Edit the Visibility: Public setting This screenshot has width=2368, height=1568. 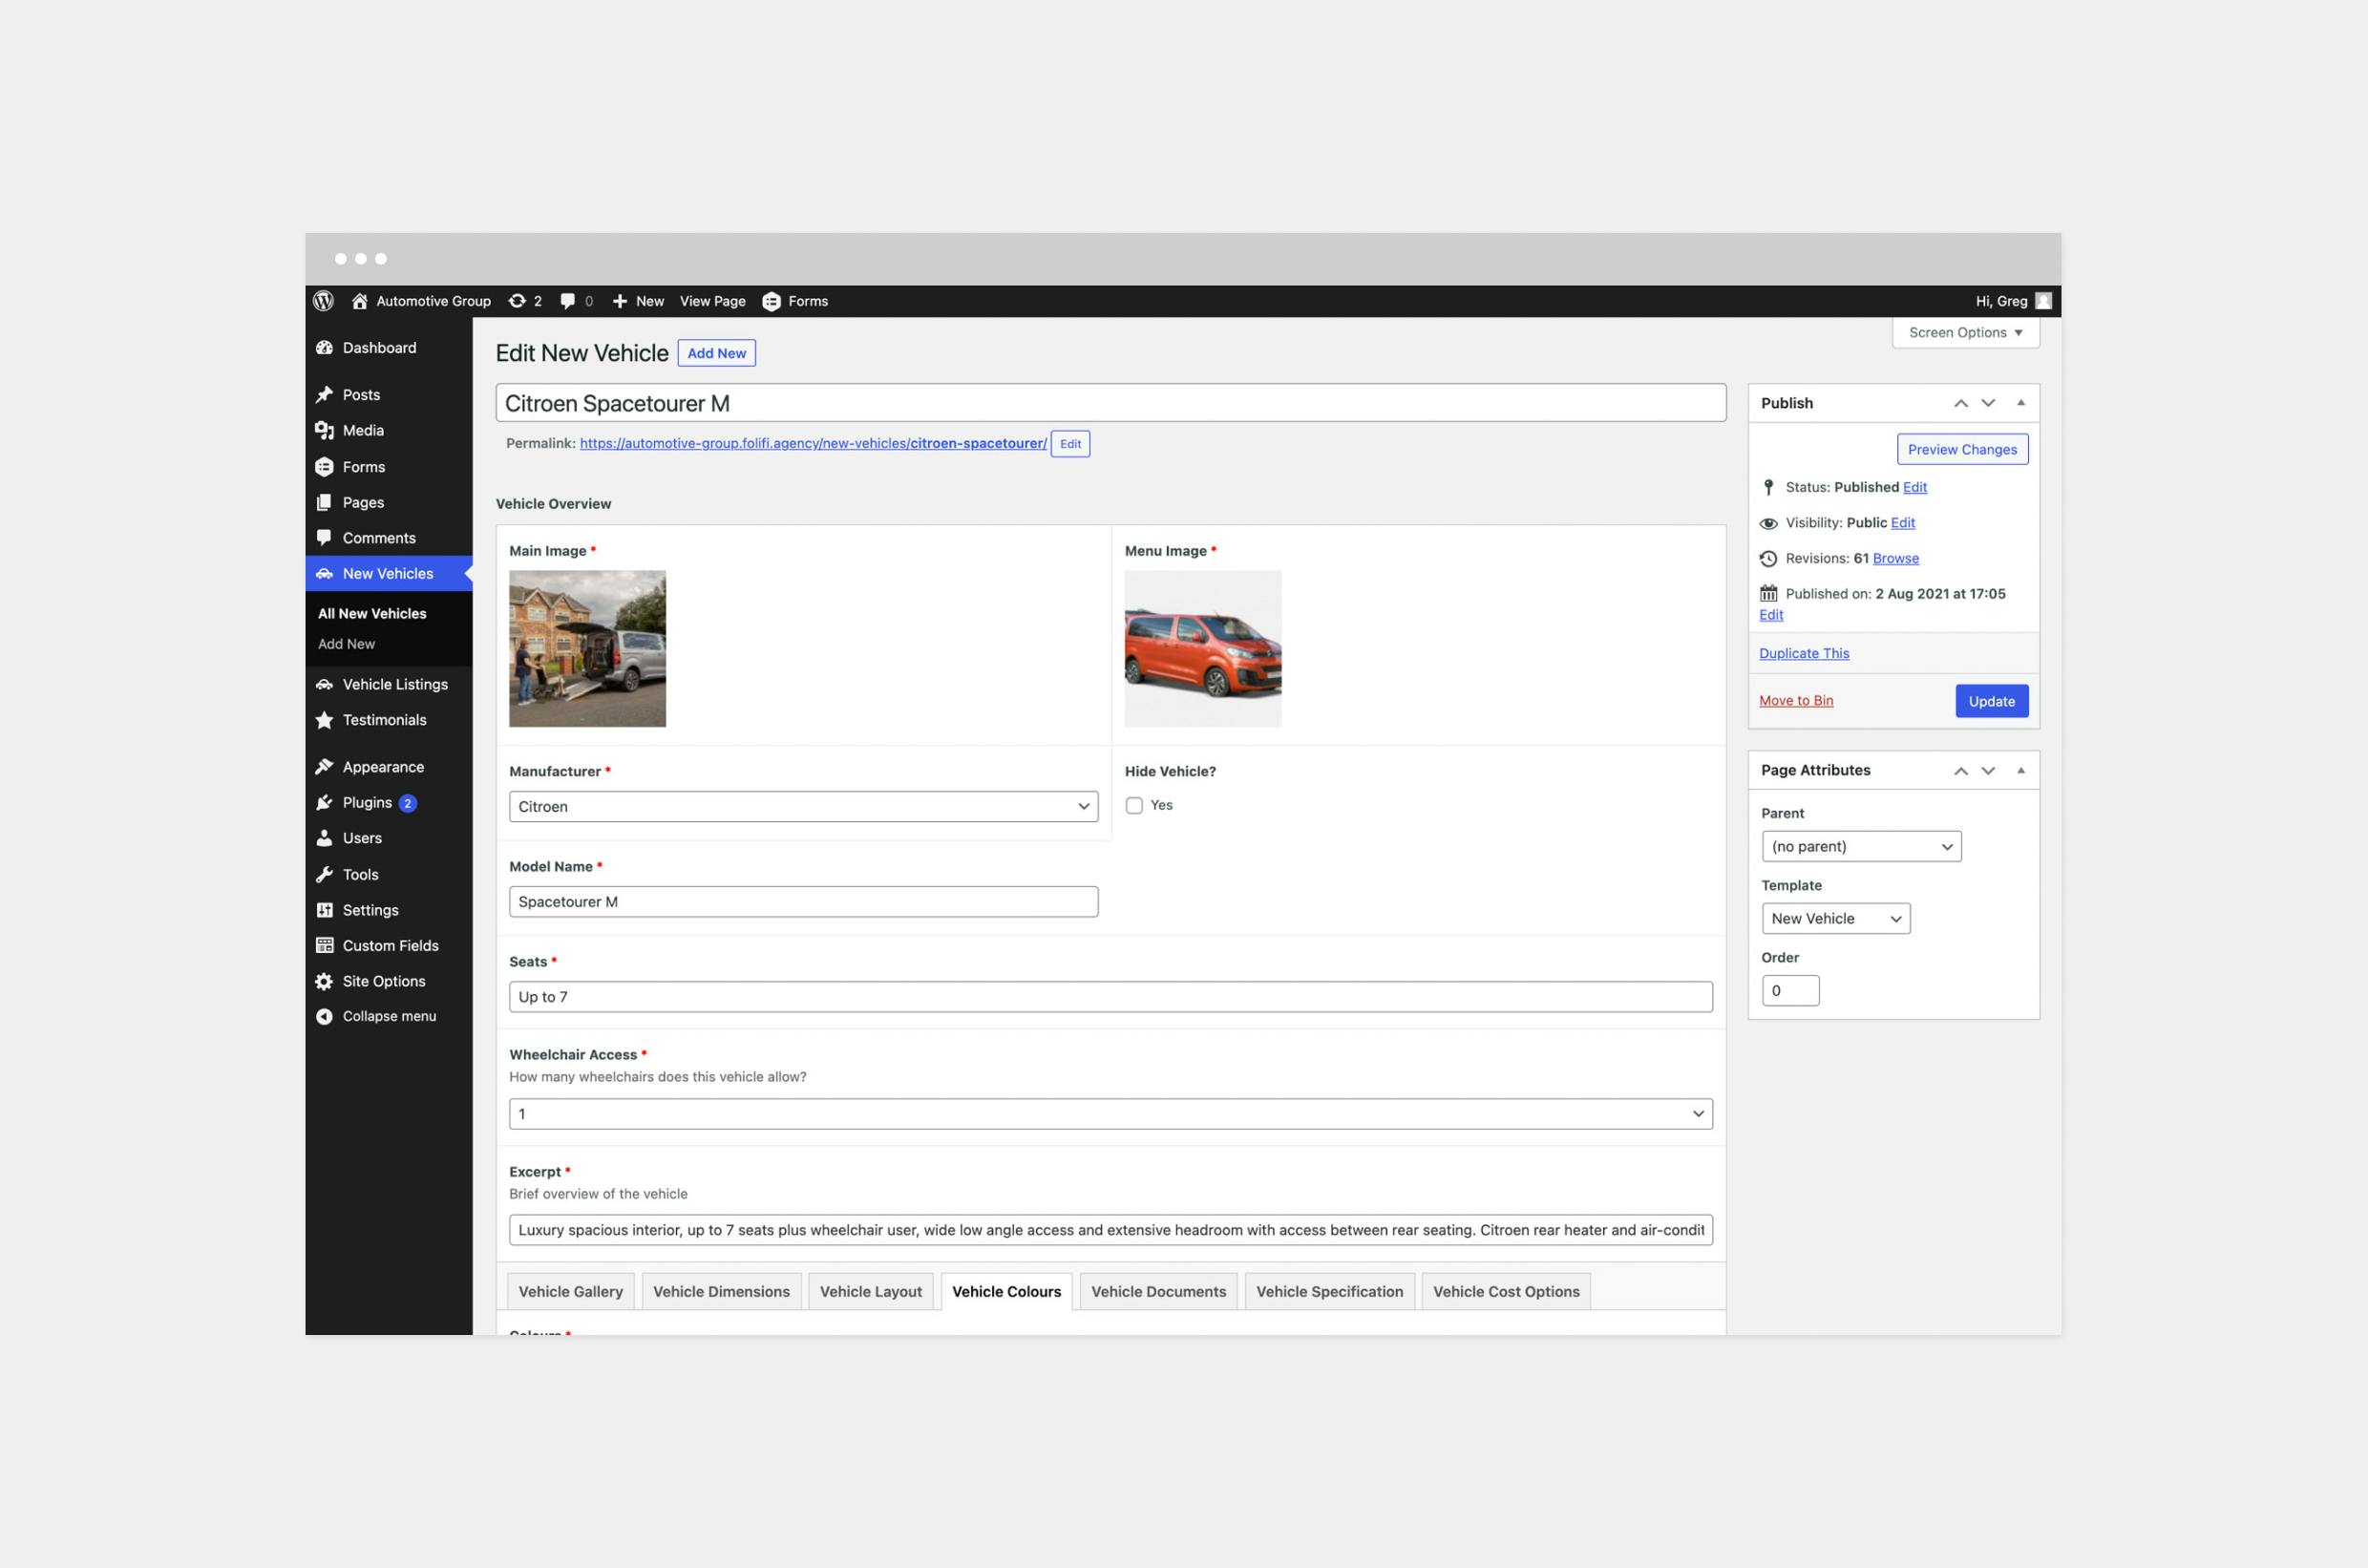pos(1902,523)
